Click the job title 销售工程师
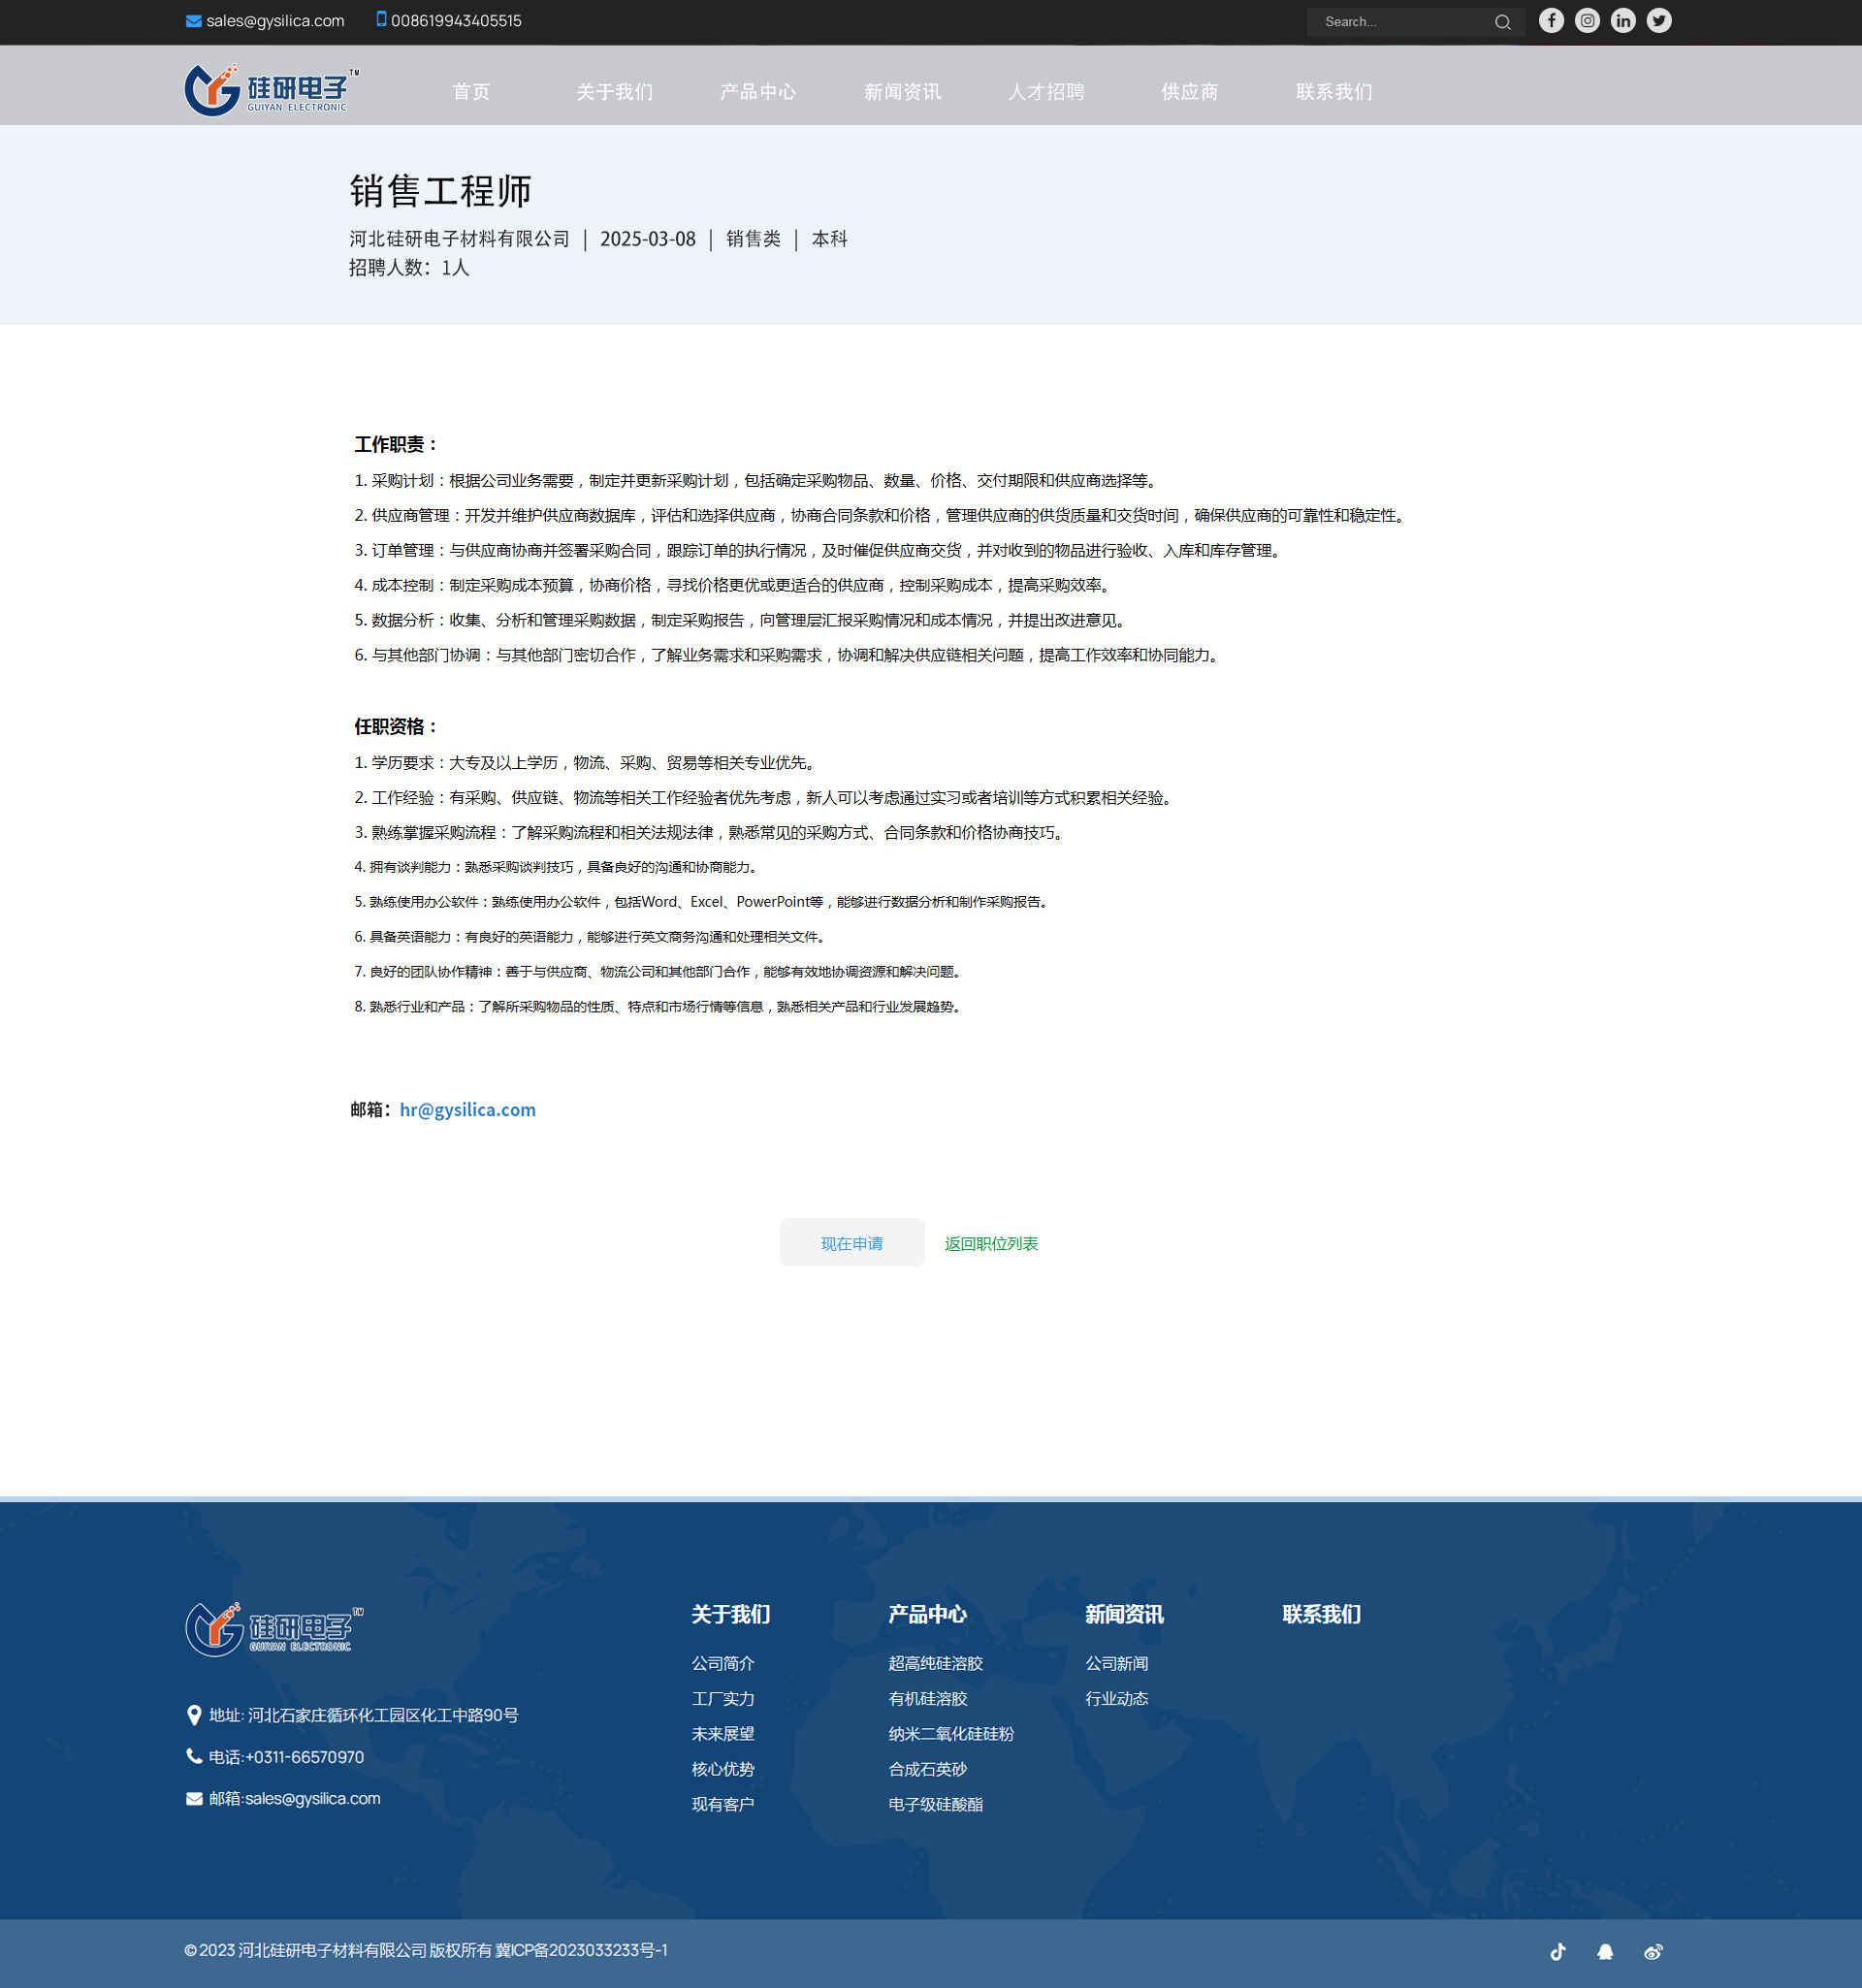 point(441,191)
